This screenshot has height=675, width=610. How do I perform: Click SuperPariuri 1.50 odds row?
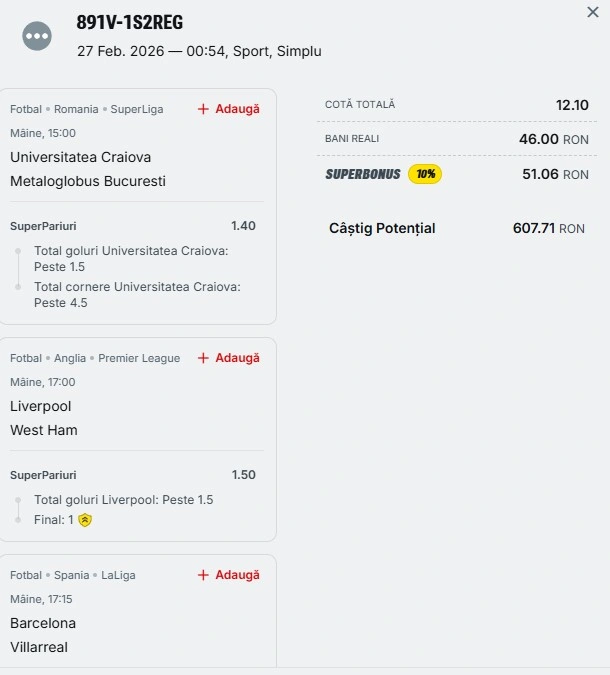tap(133, 475)
